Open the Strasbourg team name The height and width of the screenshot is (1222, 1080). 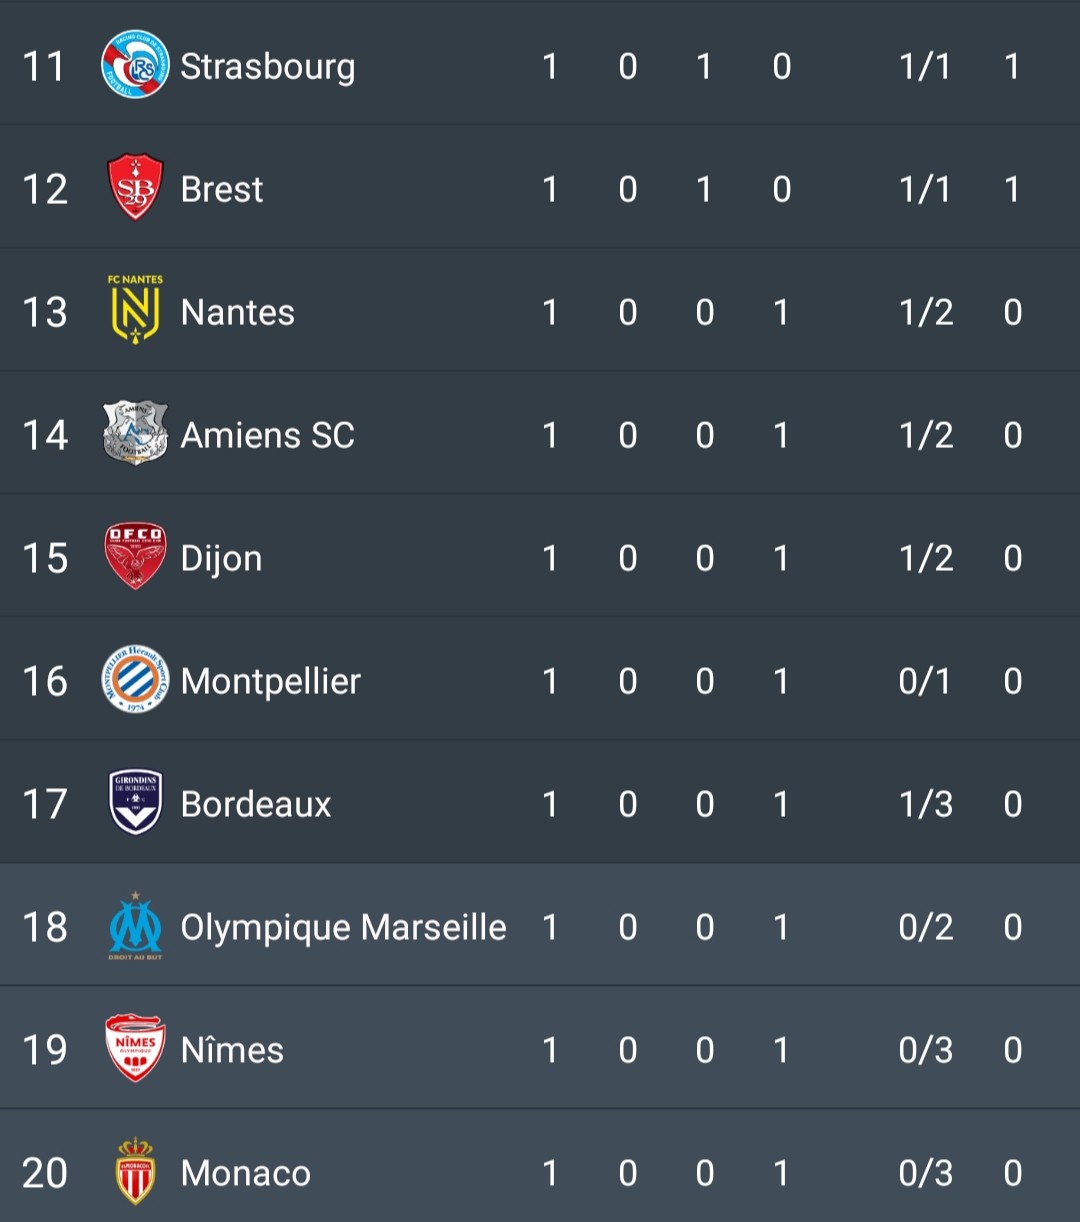(268, 67)
